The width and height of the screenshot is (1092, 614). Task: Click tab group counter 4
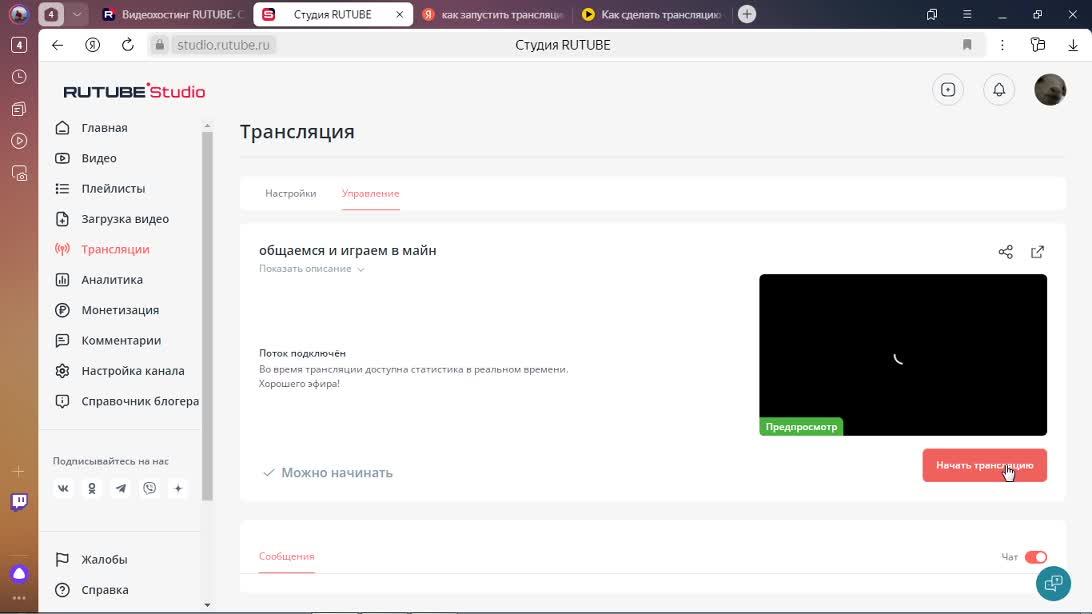click(x=51, y=14)
